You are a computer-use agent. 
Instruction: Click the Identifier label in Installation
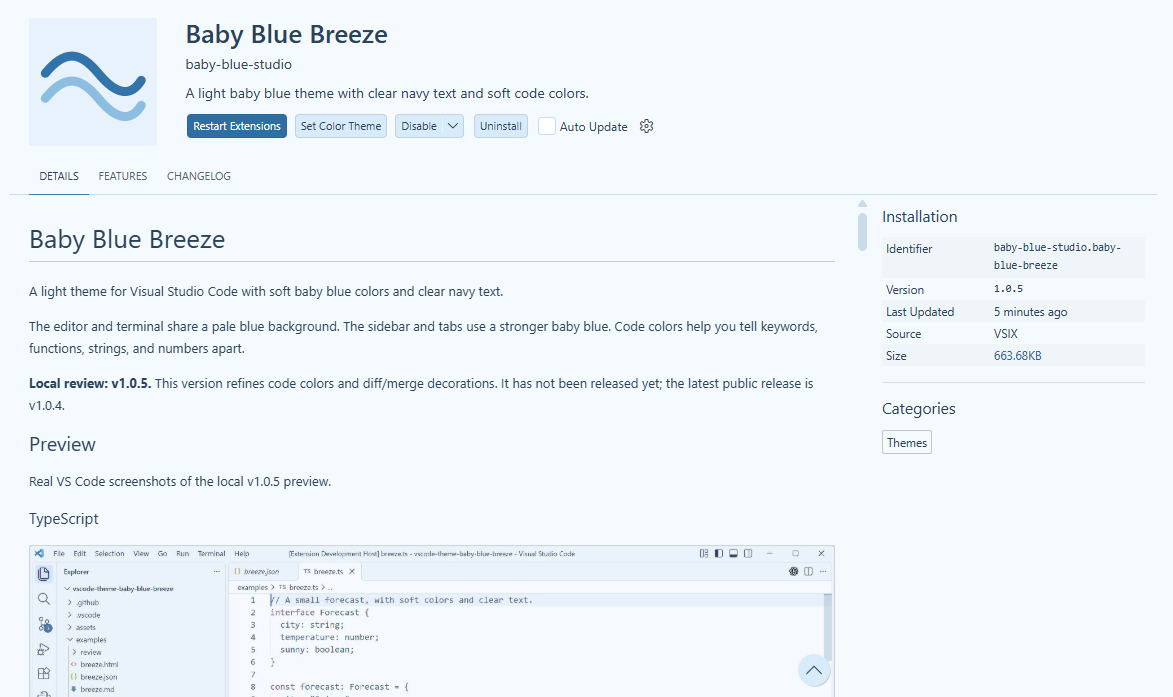(x=909, y=249)
